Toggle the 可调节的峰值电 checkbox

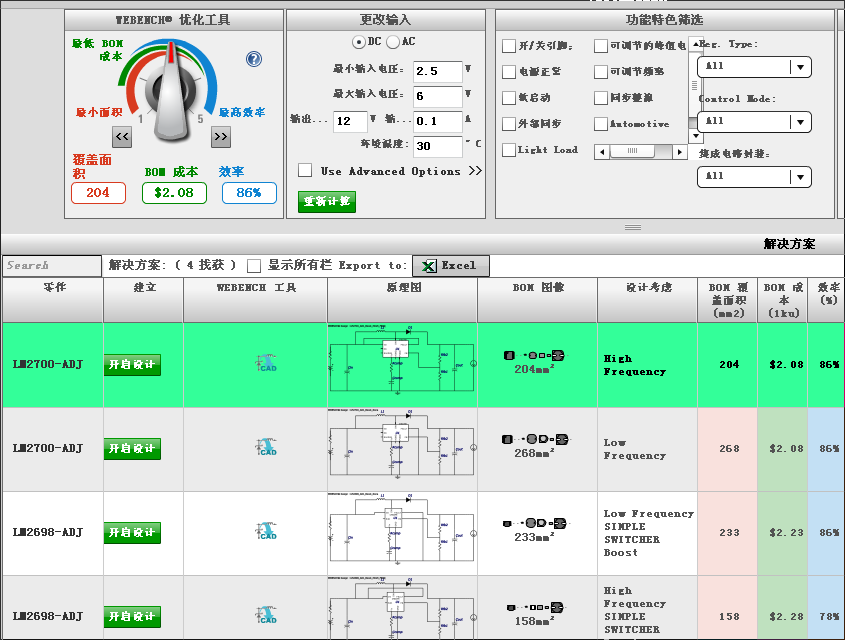click(601, 46)
